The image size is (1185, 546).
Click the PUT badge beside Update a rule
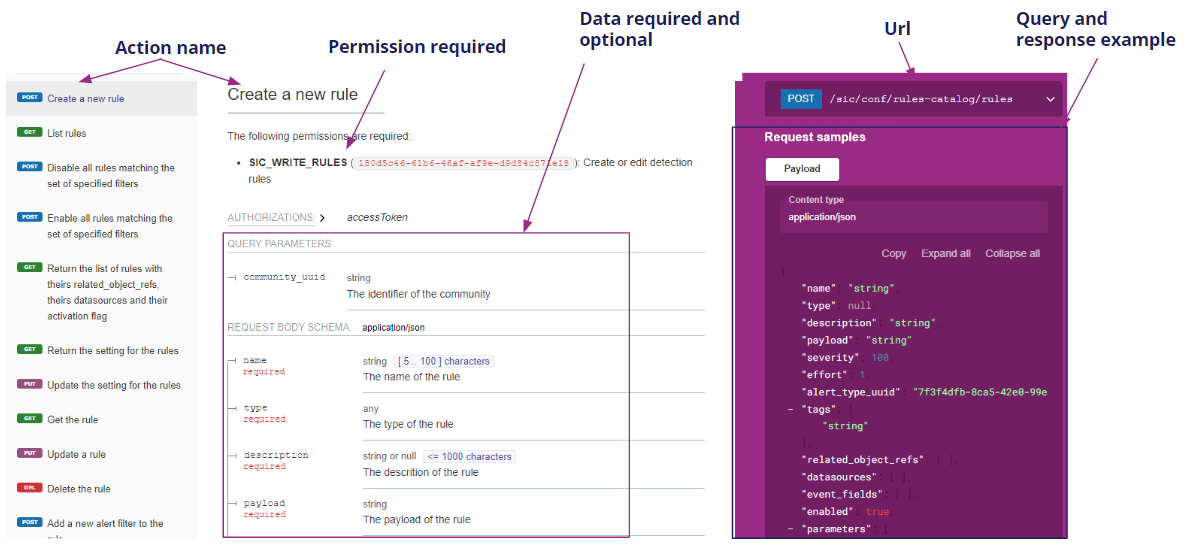[30, 453]
